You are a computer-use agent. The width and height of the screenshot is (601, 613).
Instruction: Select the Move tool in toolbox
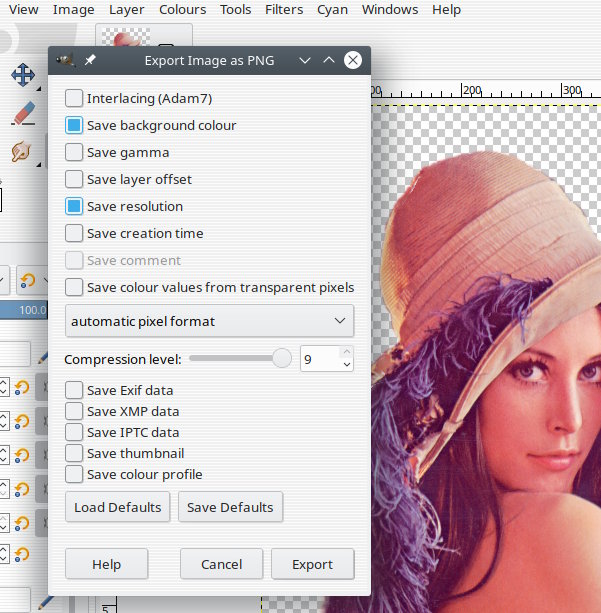tap(23, 76)
